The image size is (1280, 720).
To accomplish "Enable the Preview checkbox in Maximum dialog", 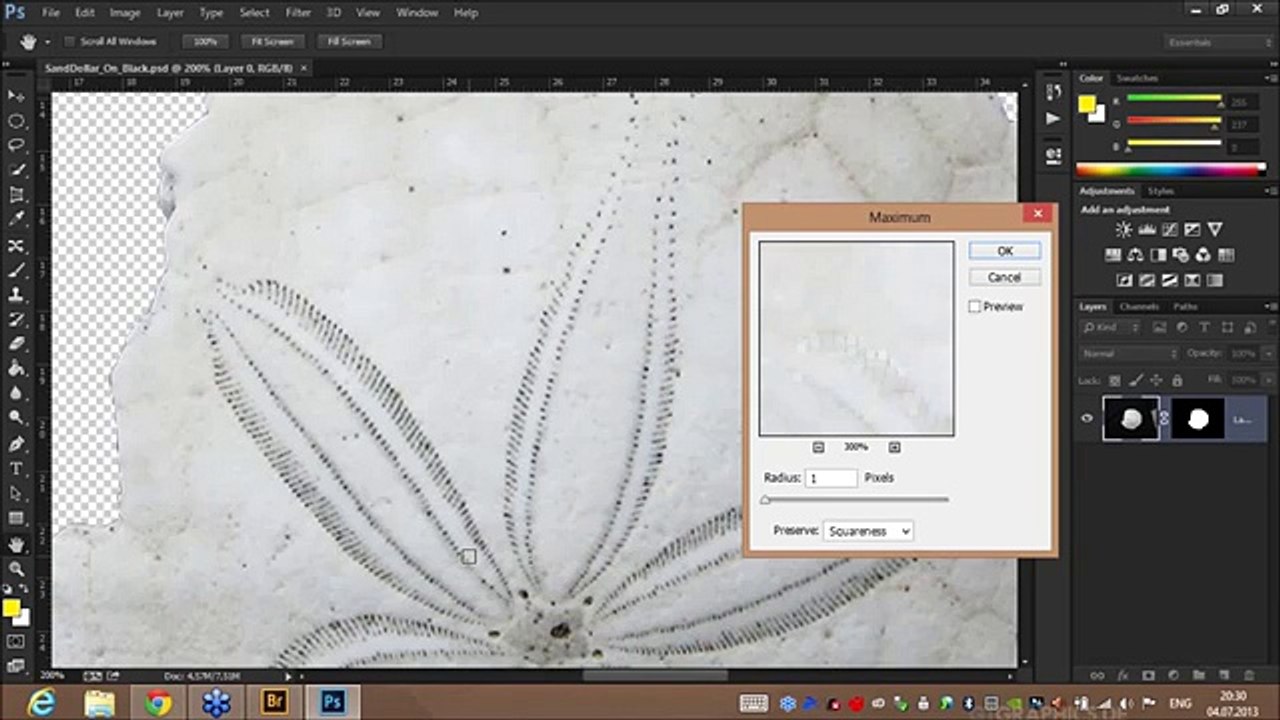I will click(975, 307).
